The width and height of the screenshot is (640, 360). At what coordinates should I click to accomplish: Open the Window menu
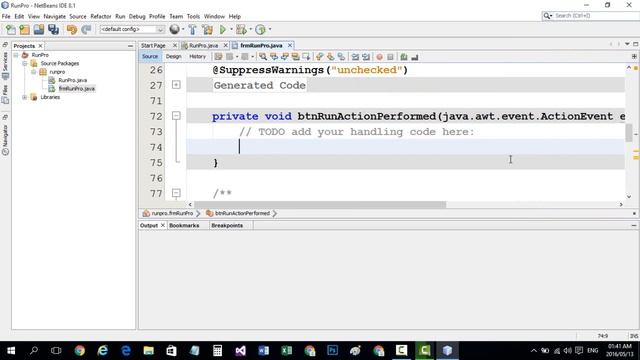[214, 16]
